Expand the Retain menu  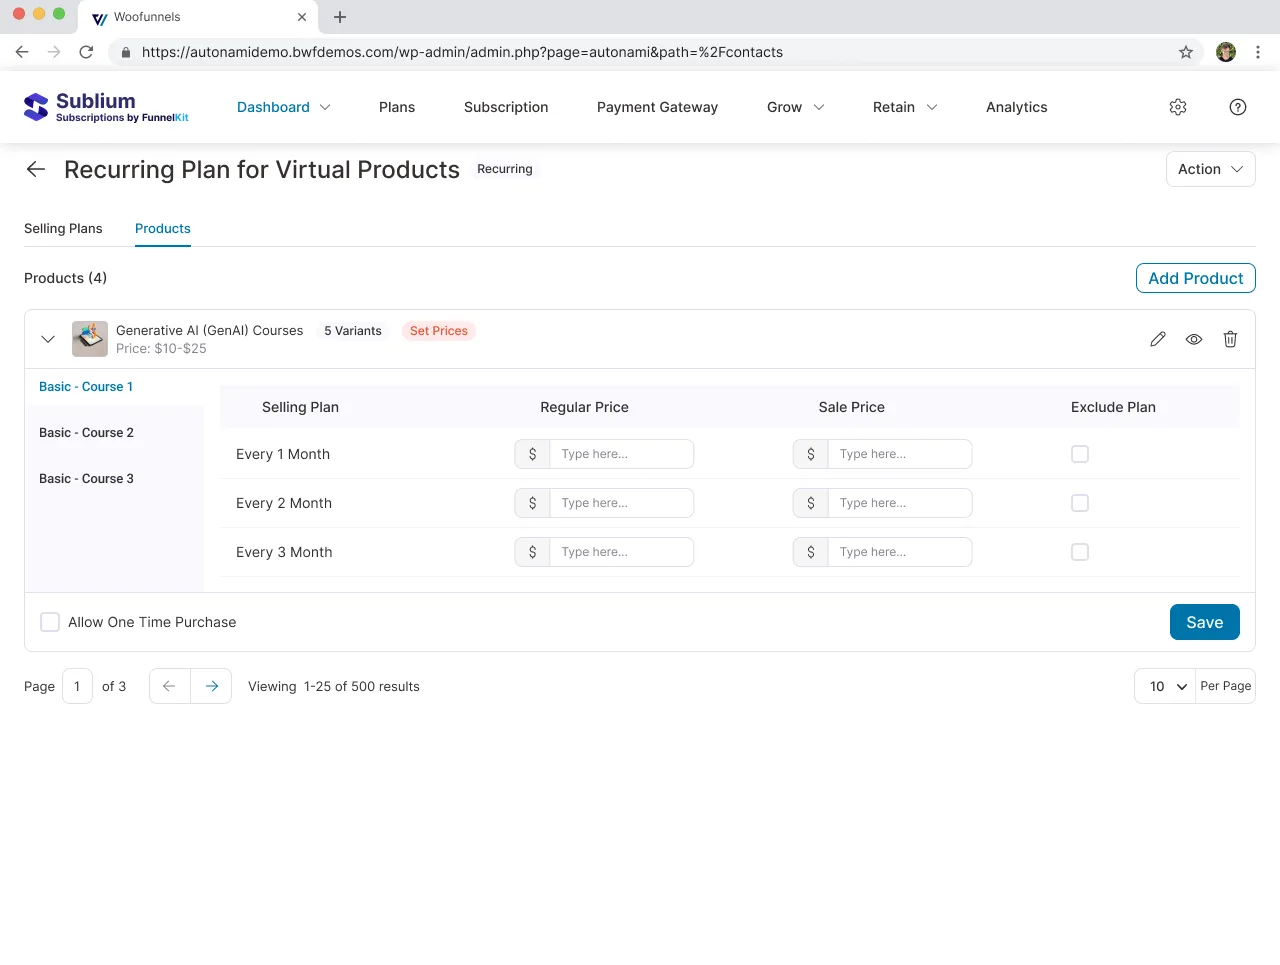point(905,107)
